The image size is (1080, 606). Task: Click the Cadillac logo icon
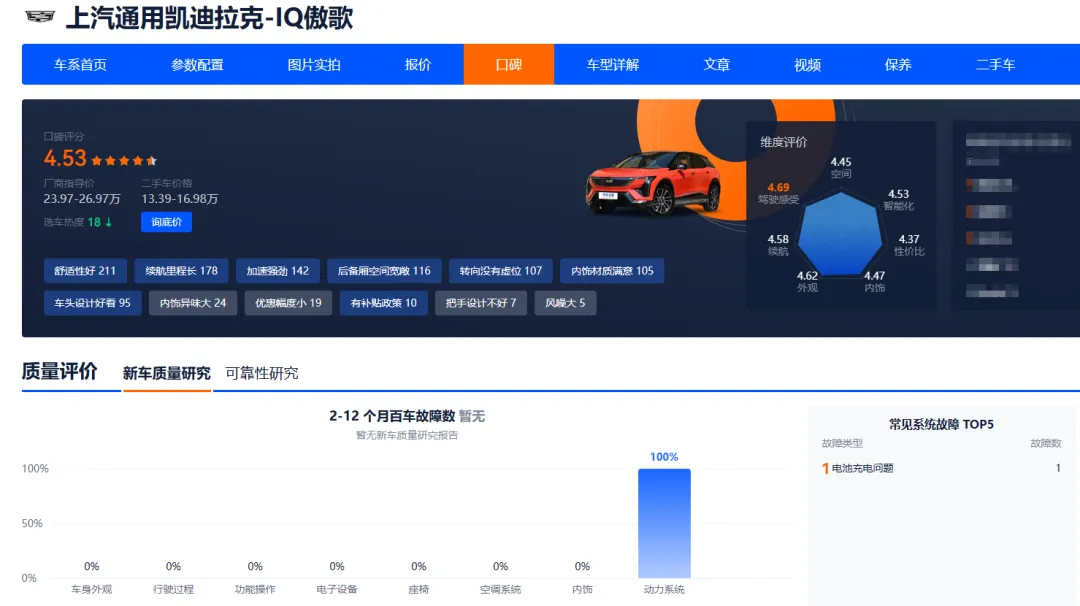39,17
